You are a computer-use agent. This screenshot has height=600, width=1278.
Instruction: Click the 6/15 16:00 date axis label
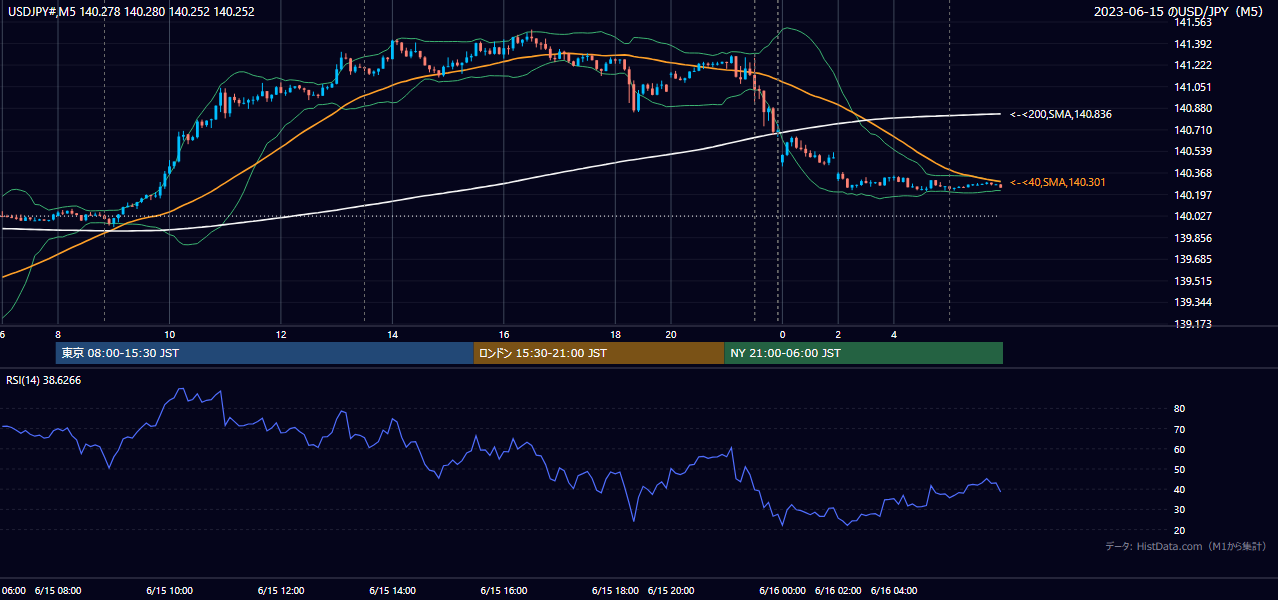pyautogui.click(x=504, y=590)
